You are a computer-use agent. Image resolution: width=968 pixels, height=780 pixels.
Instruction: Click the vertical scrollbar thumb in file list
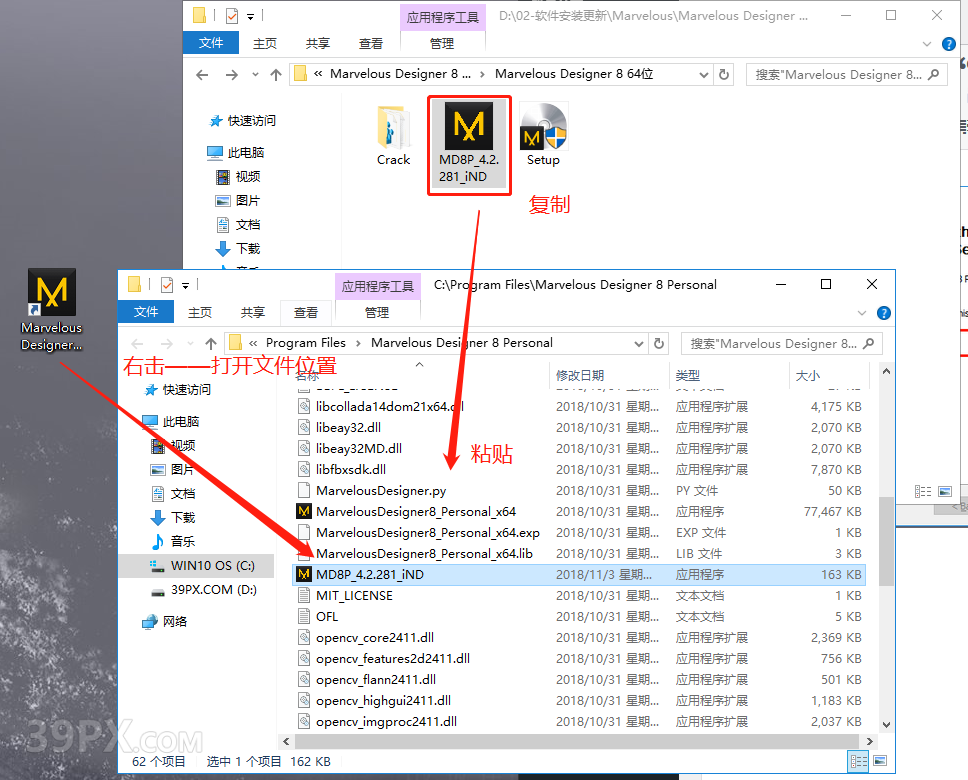[x=886, y=540]
